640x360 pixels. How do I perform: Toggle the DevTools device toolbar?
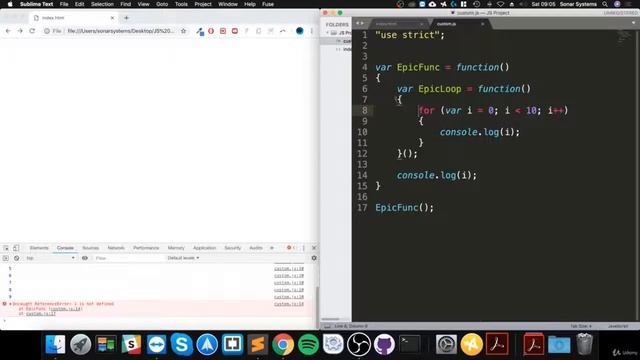[16, 248]
